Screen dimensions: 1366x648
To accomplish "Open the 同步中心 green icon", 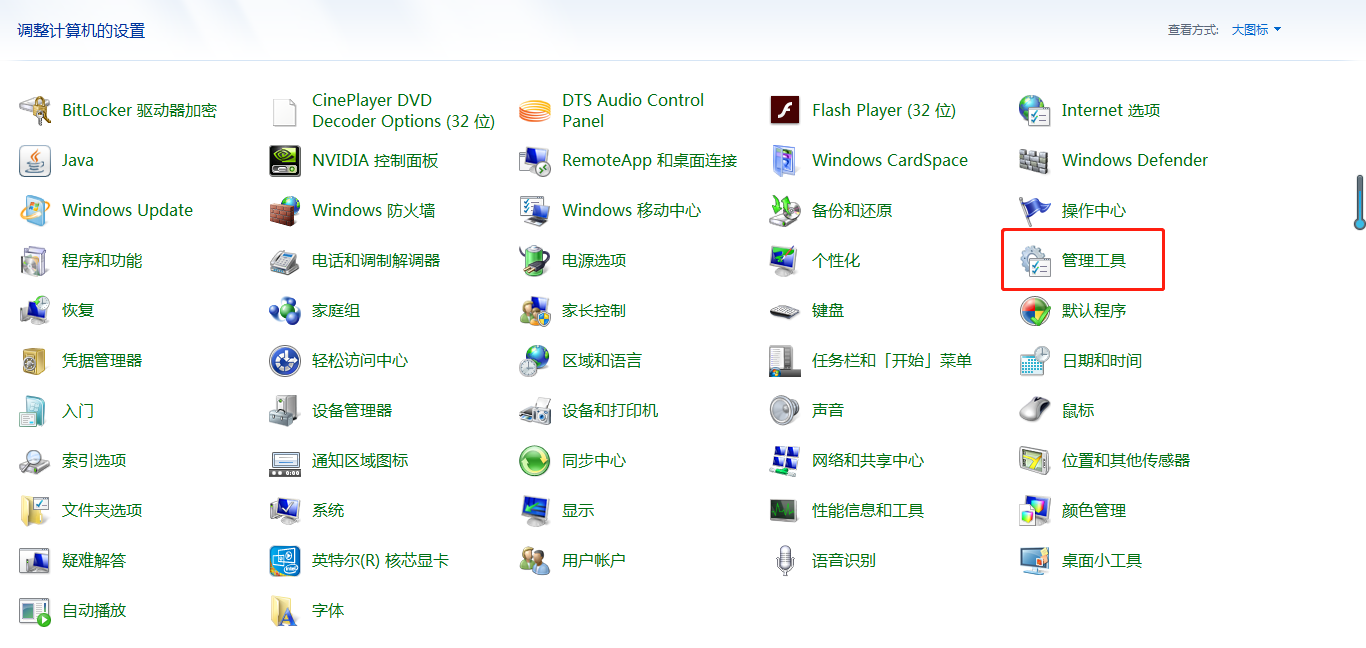I will pyautogui.click(x=535, y=460).
